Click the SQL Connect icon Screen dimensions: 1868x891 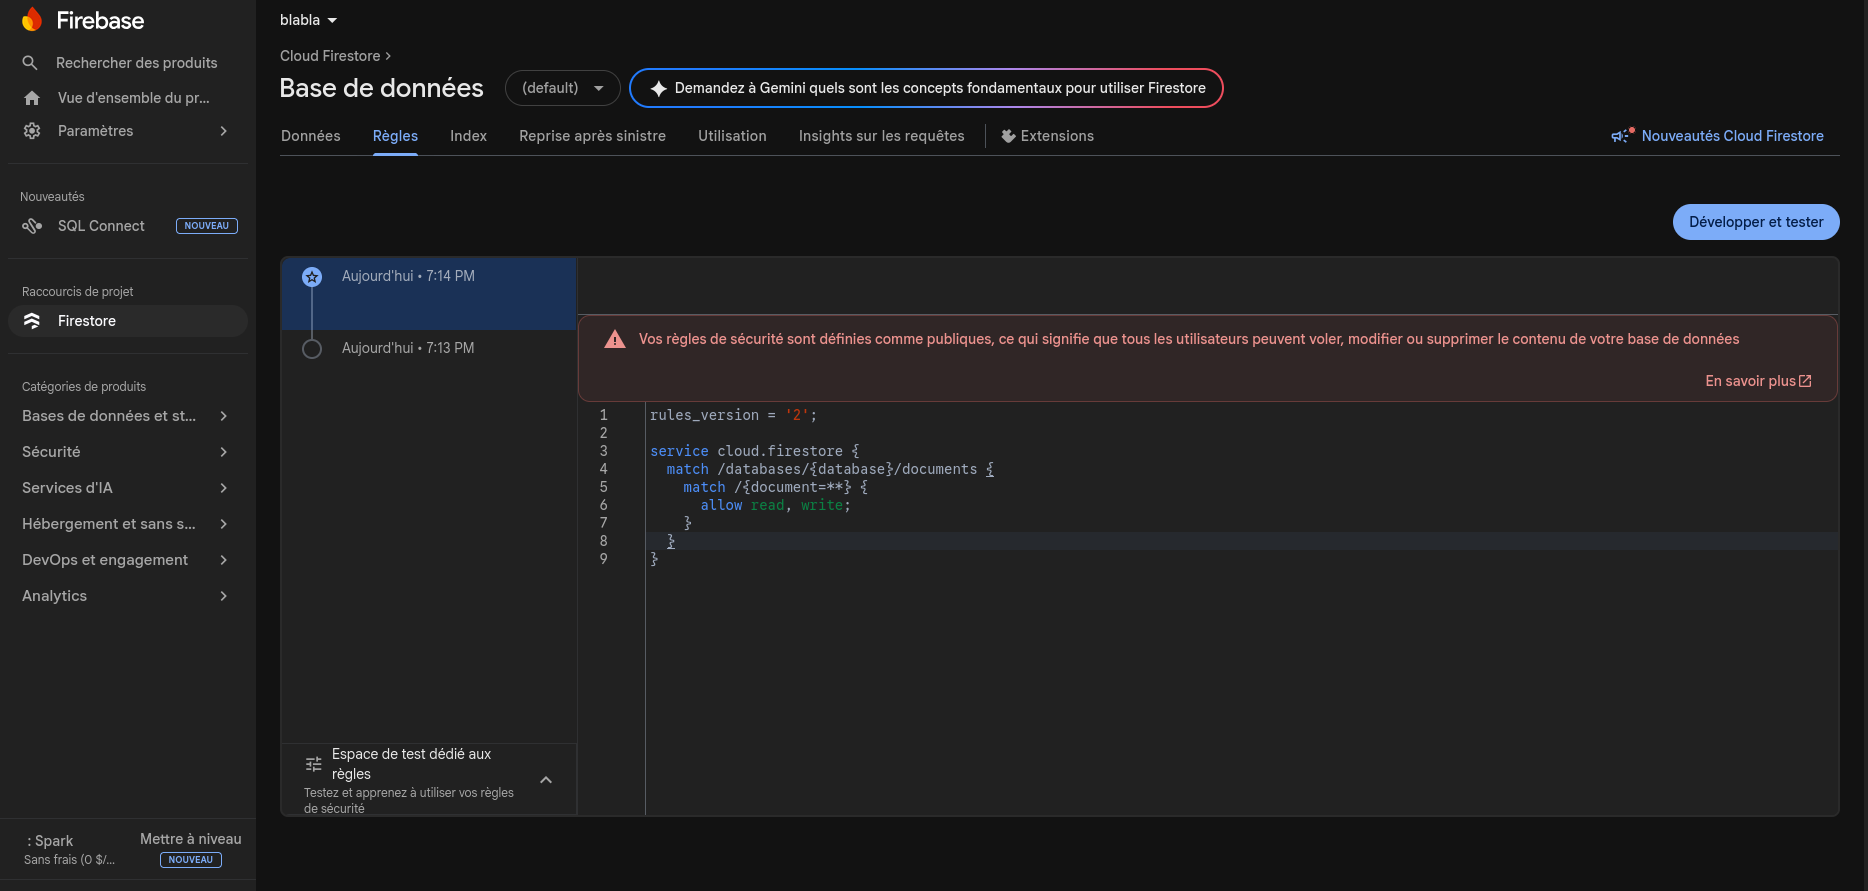point(32,226)
